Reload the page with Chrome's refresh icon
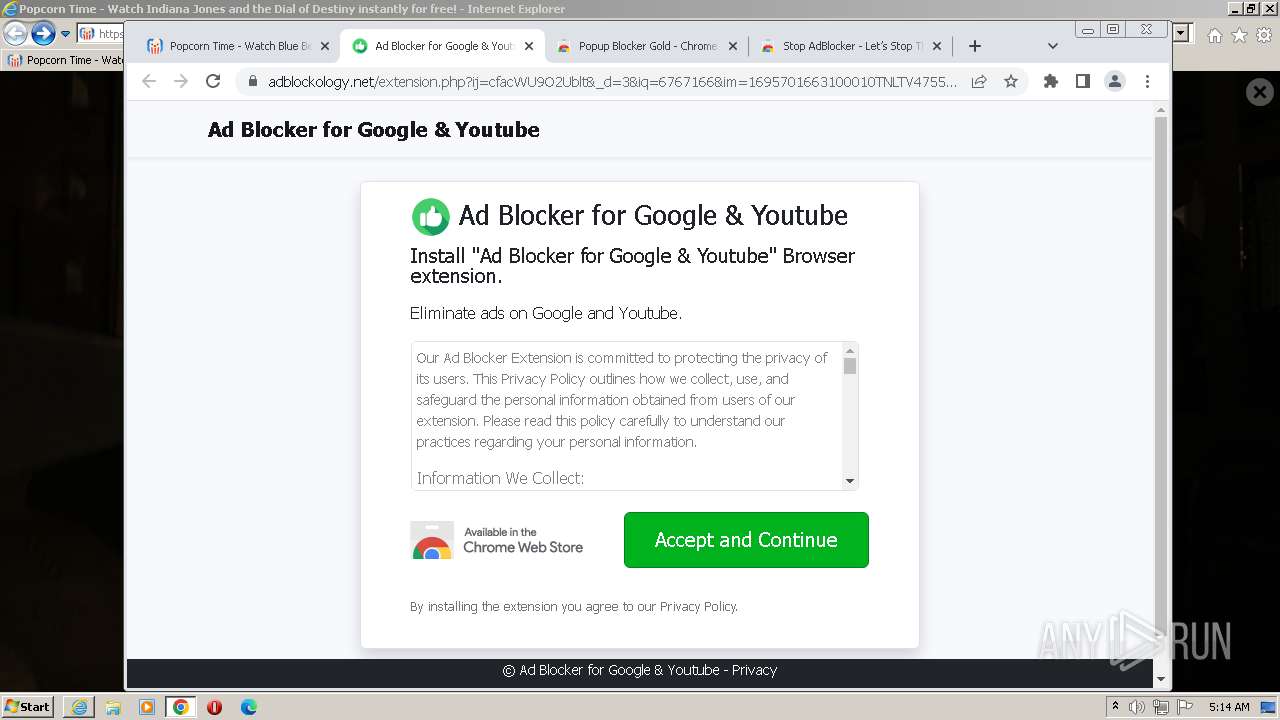 (213, 81)
